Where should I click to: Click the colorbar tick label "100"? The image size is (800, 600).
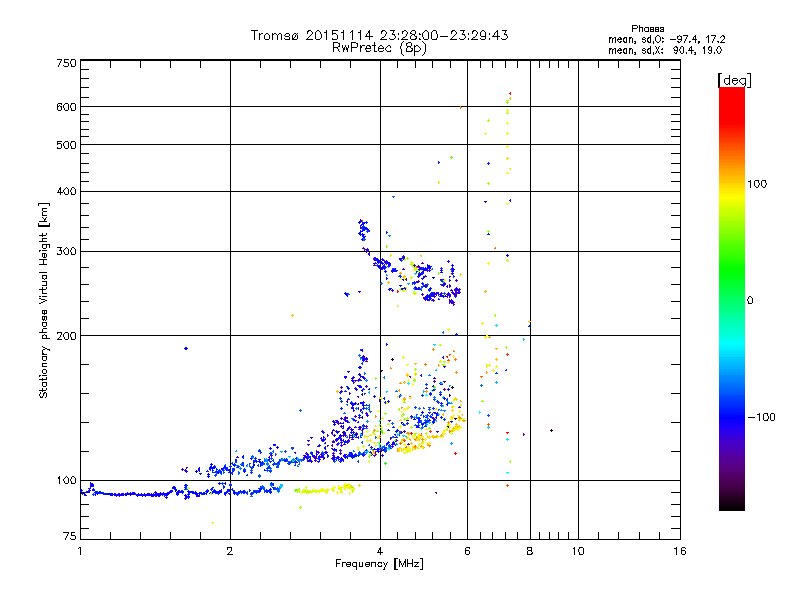[757, 184]
